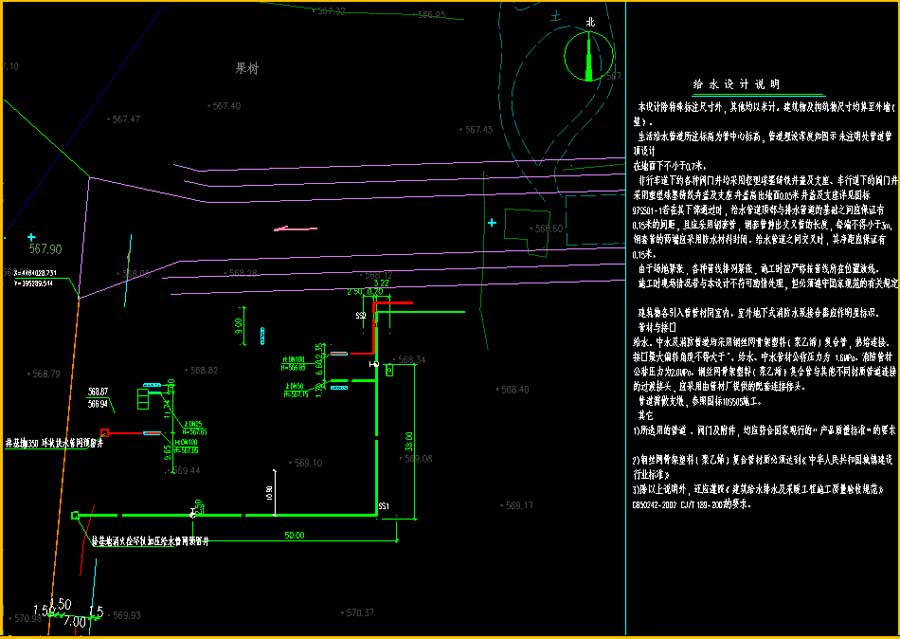This screenshot has width=900, height=639.
Task: Select the SS2 pipe junction label
Action: coord(361,315)
